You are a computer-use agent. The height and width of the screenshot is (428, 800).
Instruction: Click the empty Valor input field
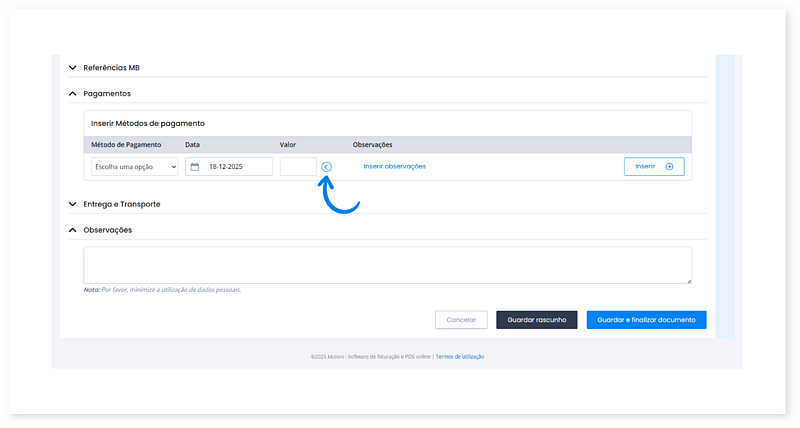(x=298, y=167)
